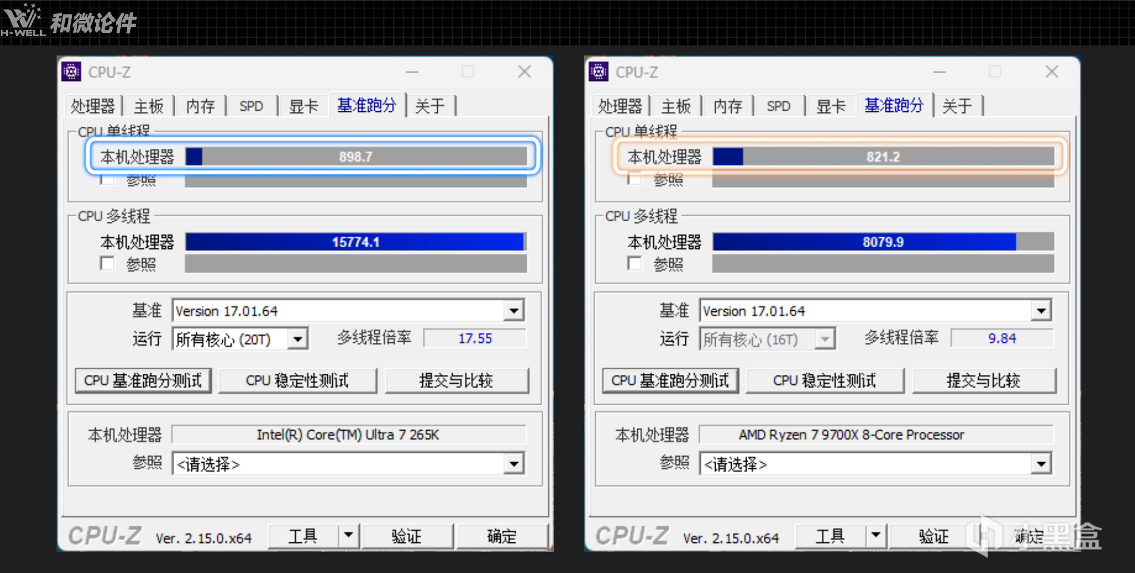The height and width of the screenshot is (573, 1135).
Task: Click 提交与比较 in right window
Action: [984, 381]
